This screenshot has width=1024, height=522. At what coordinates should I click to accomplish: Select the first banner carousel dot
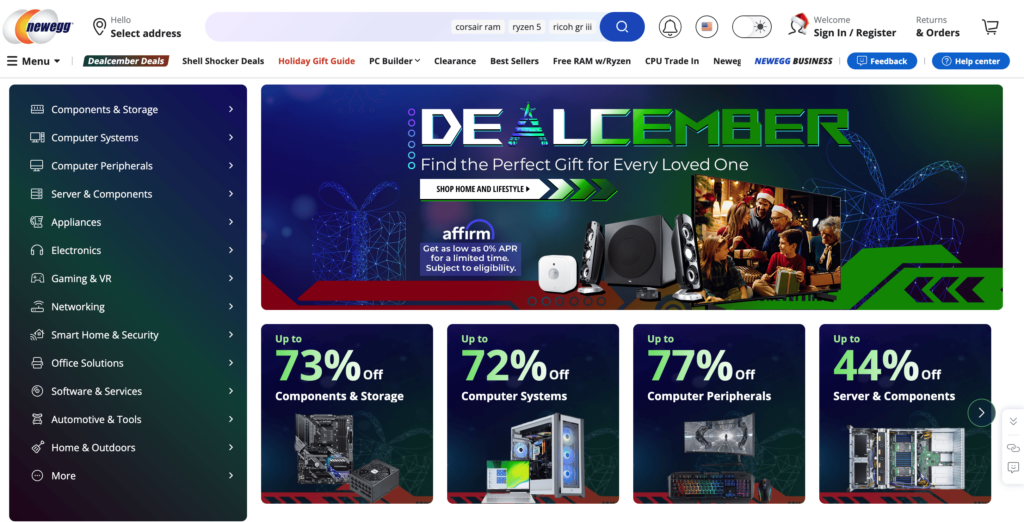532,301
